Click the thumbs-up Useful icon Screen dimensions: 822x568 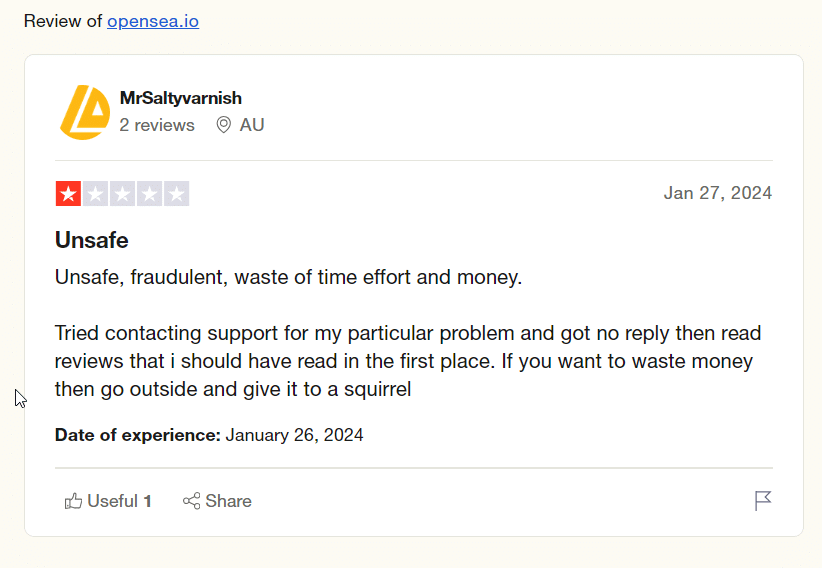click(x=73, y=501)
